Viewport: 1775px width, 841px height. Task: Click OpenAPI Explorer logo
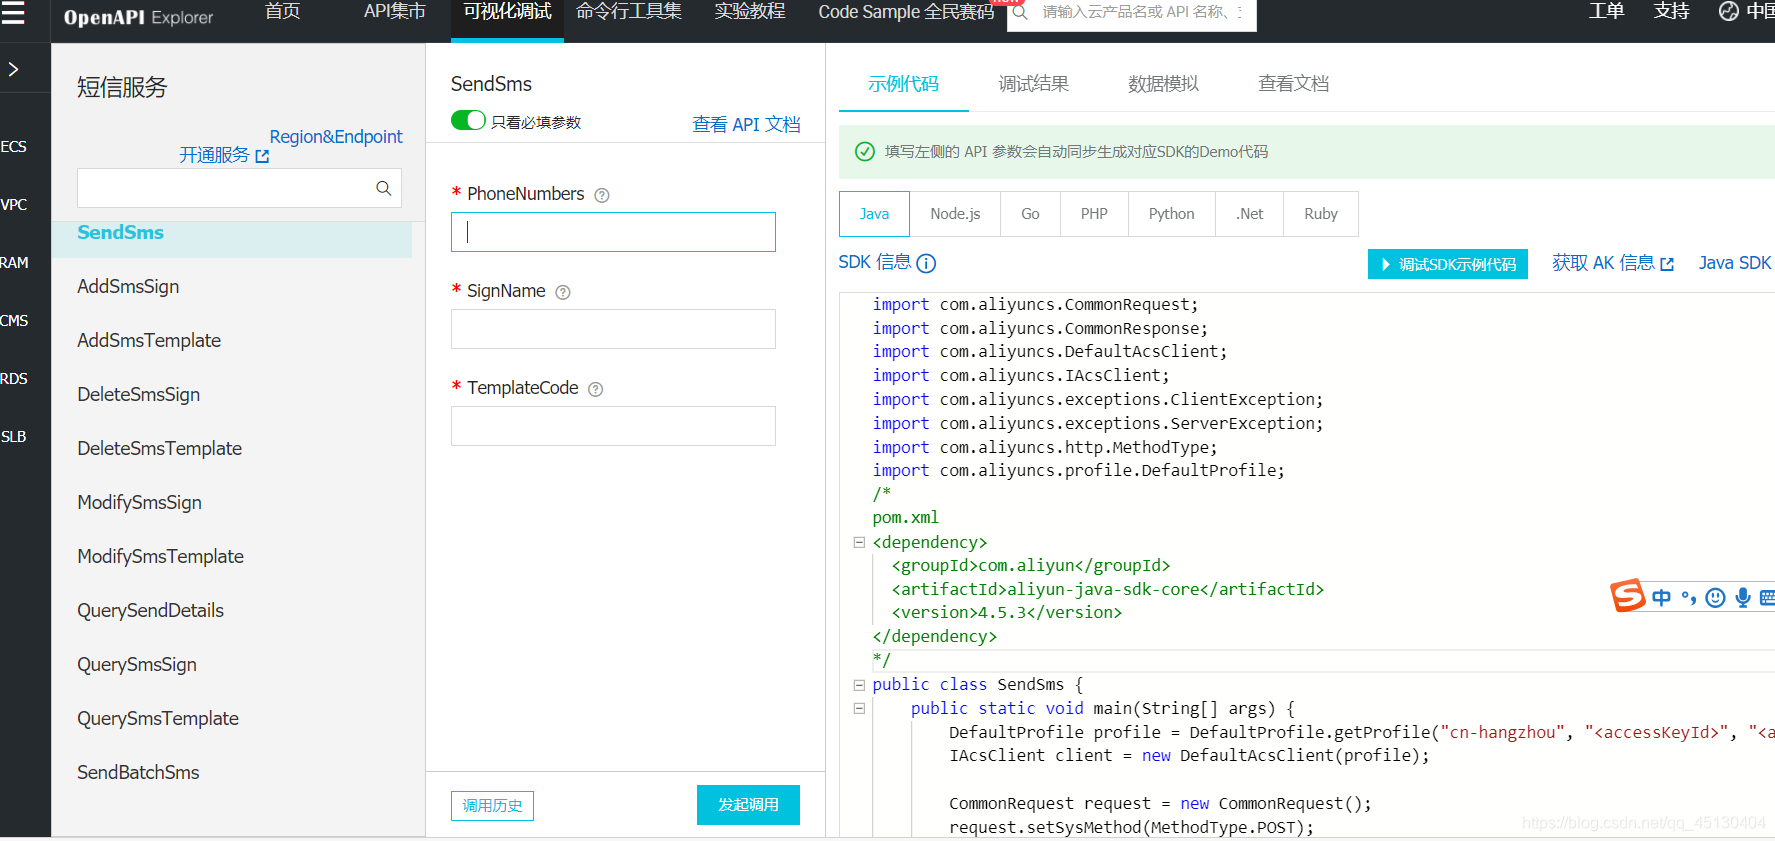tap(138, 17)
